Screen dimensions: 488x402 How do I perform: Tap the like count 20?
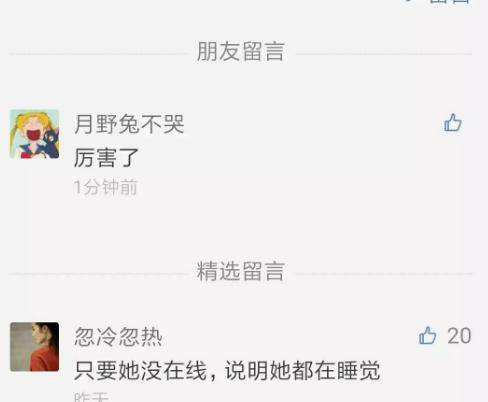click(x=459, y=335)
